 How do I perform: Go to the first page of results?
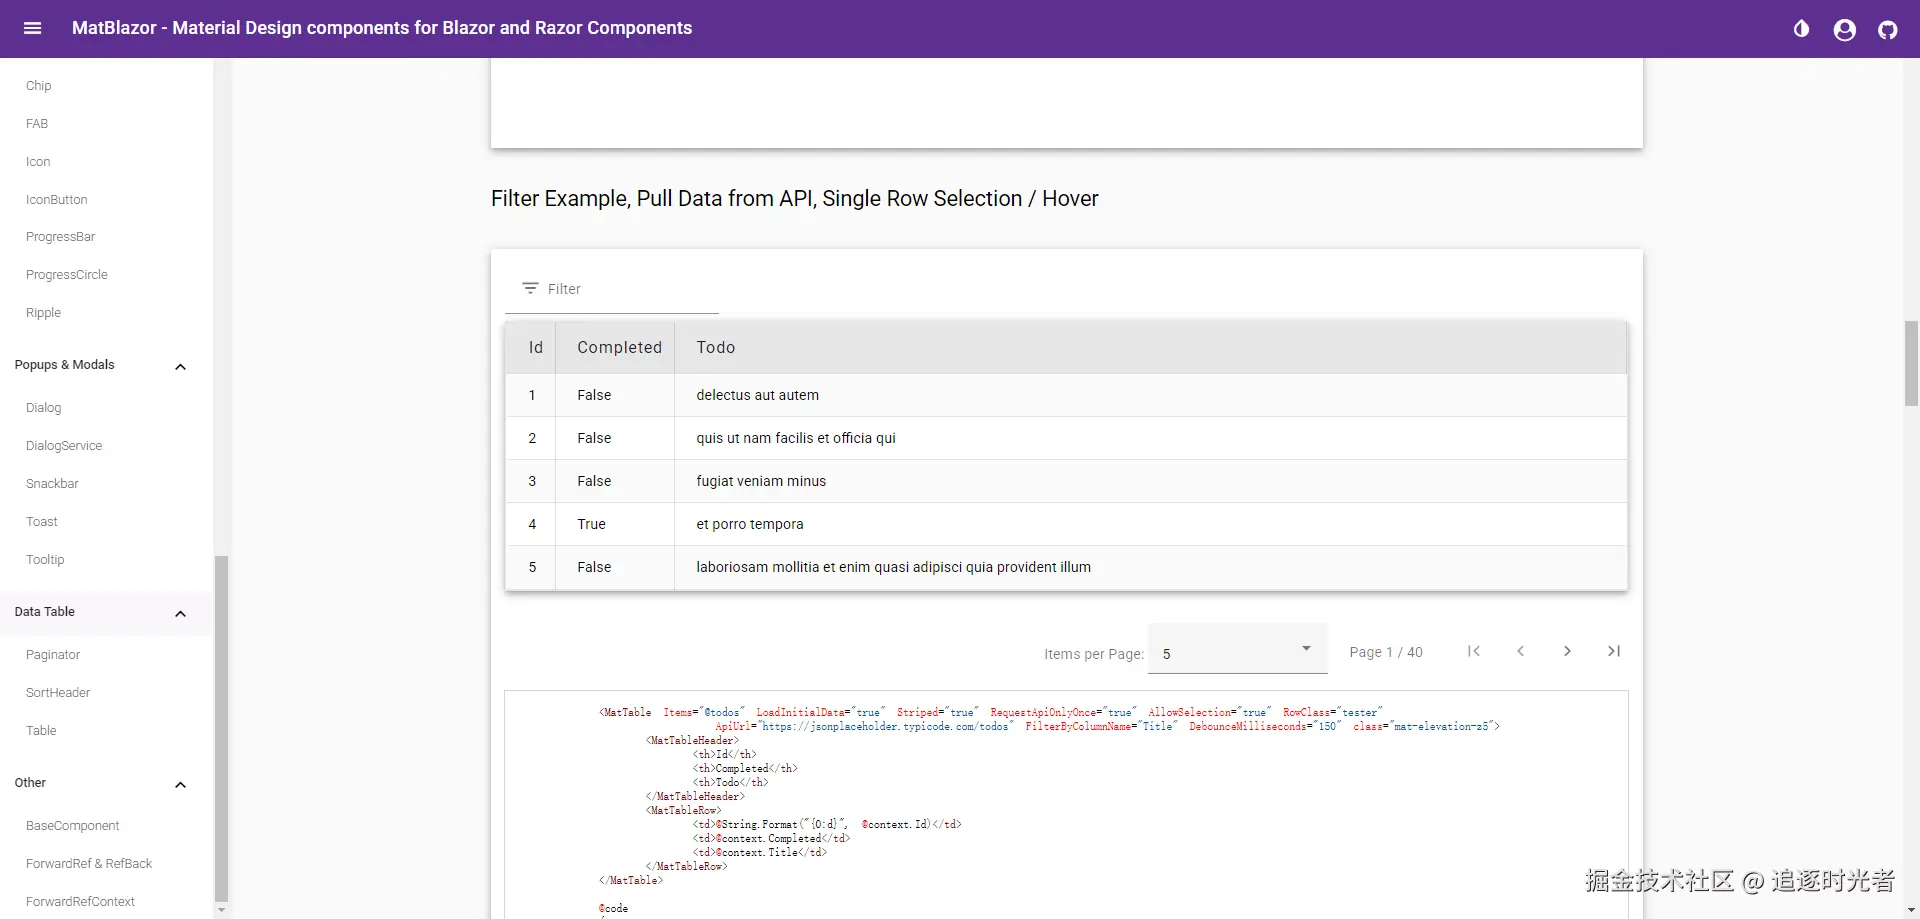[x=1473, y=651]
